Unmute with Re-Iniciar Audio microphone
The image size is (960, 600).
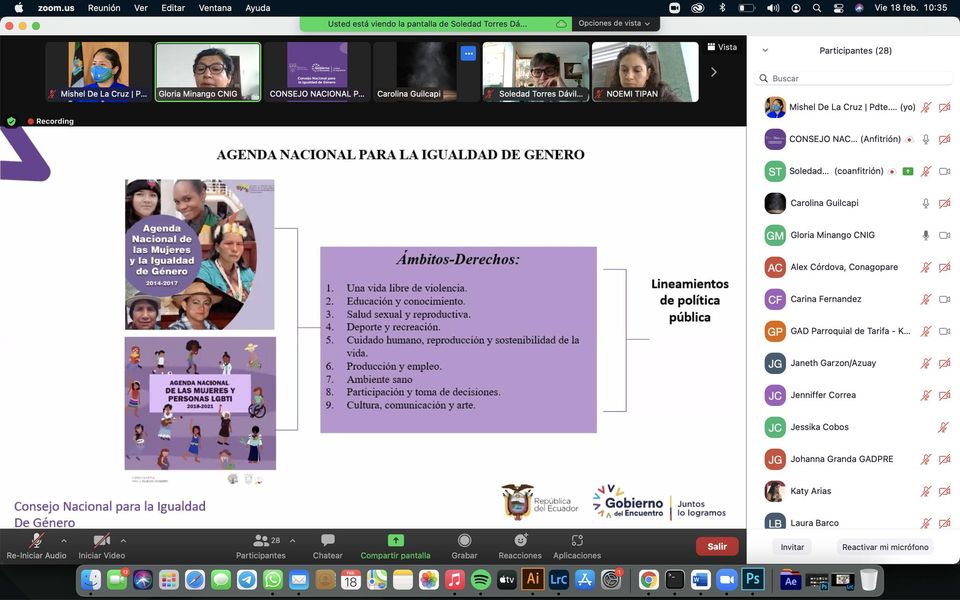point(36,541)
